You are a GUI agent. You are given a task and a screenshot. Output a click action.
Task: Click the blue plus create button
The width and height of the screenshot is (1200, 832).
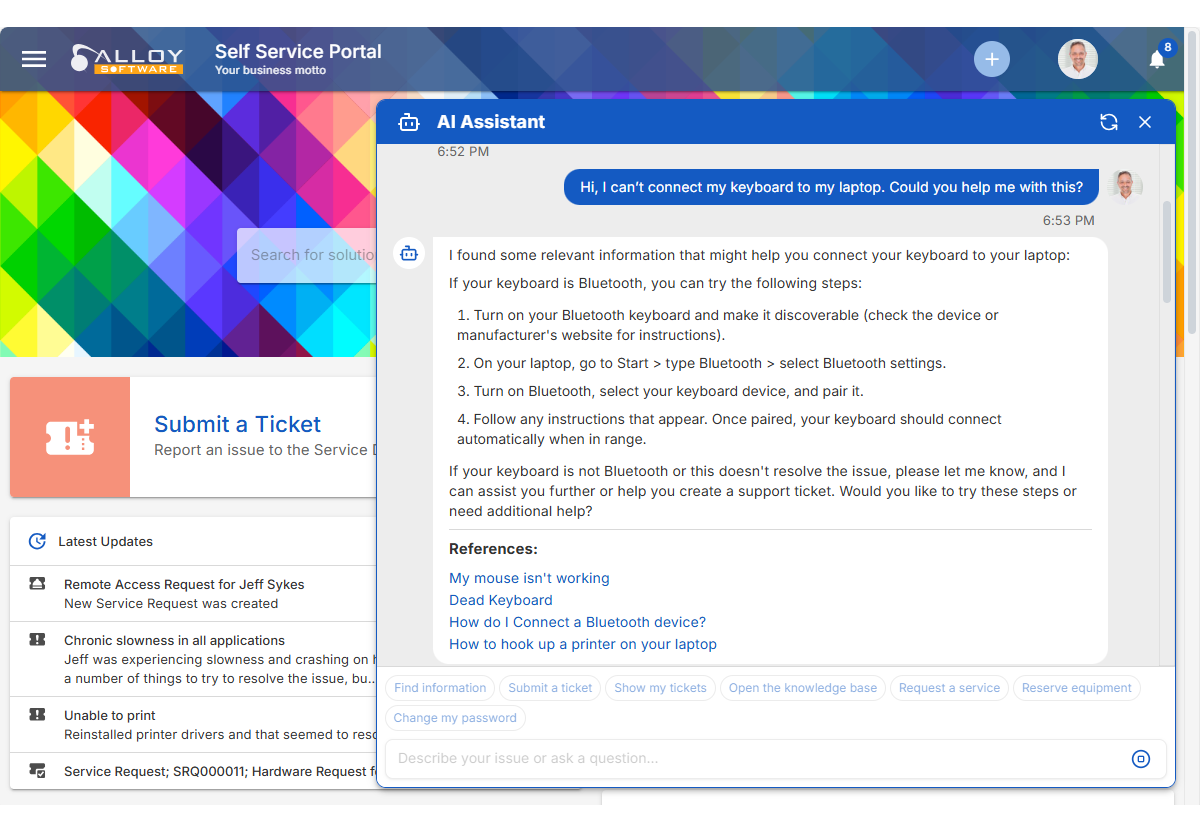pyautogui.click(x=991, y=59)
